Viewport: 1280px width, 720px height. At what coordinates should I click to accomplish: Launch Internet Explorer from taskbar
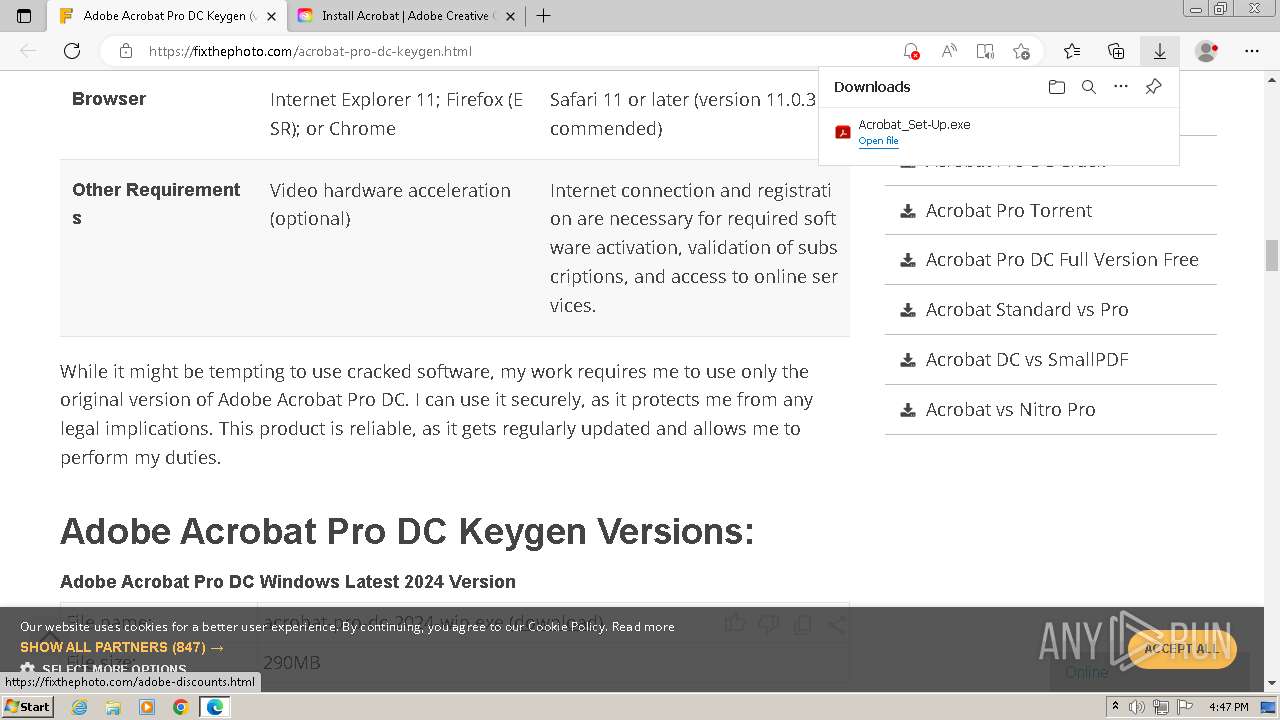click(80, 706)
